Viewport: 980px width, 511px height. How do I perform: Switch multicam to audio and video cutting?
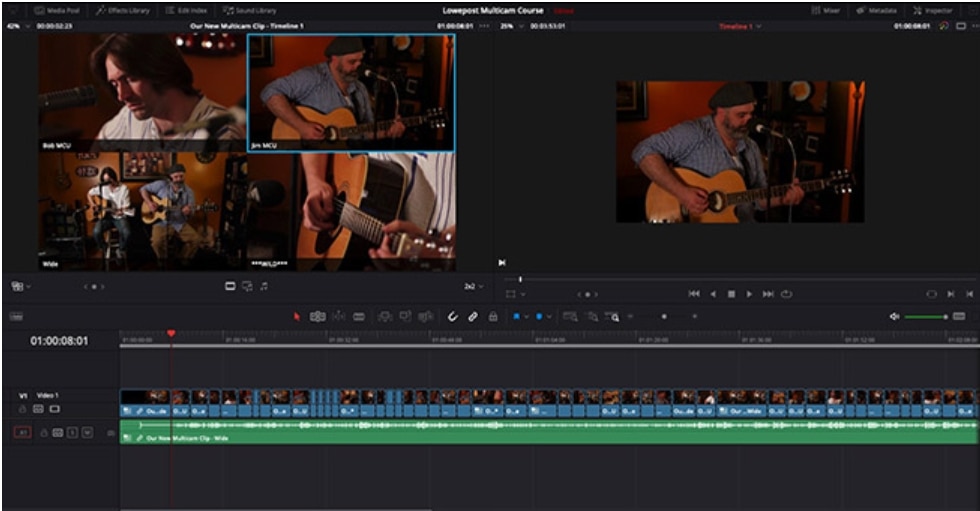(247, 286)
